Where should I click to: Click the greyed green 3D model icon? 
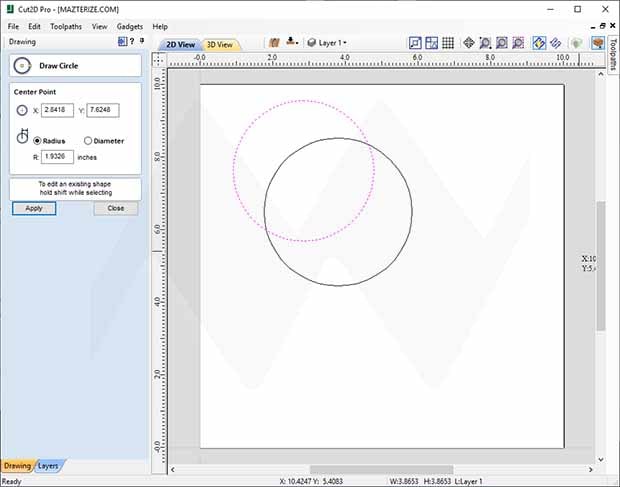pyautogui.click(x=577, y=43)
